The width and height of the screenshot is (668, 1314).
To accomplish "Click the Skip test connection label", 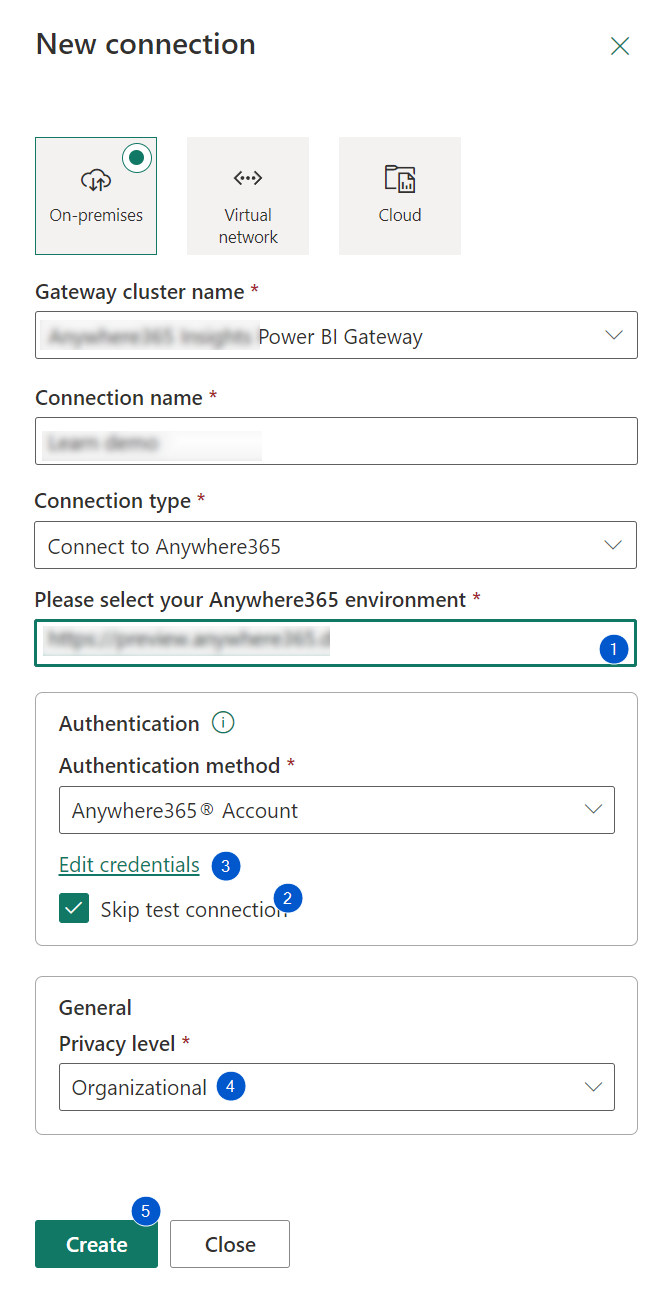I will click(x=193, y=909).
